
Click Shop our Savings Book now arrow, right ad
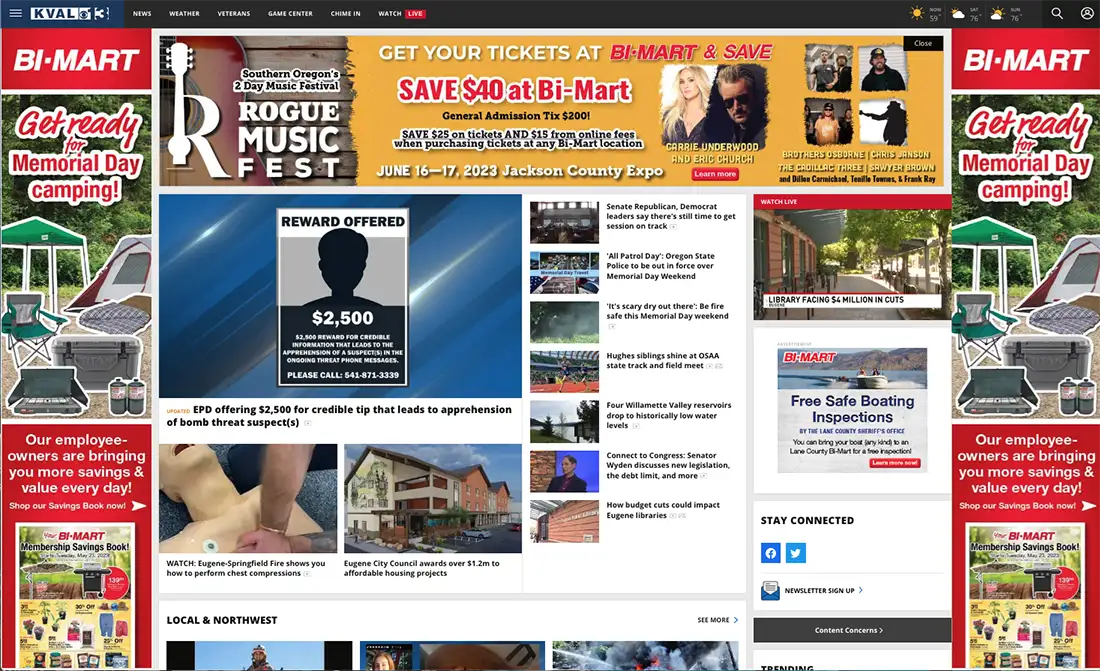click(x=1088, y=505)
